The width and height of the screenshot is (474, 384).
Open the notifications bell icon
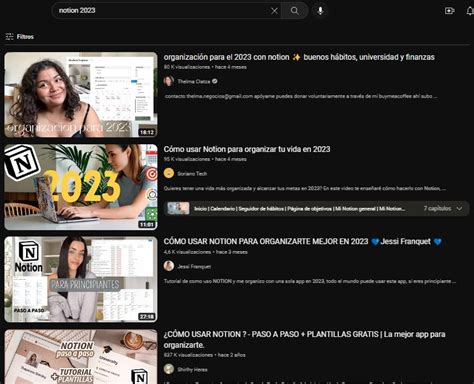pyautogui.click(x=470, y=11)
